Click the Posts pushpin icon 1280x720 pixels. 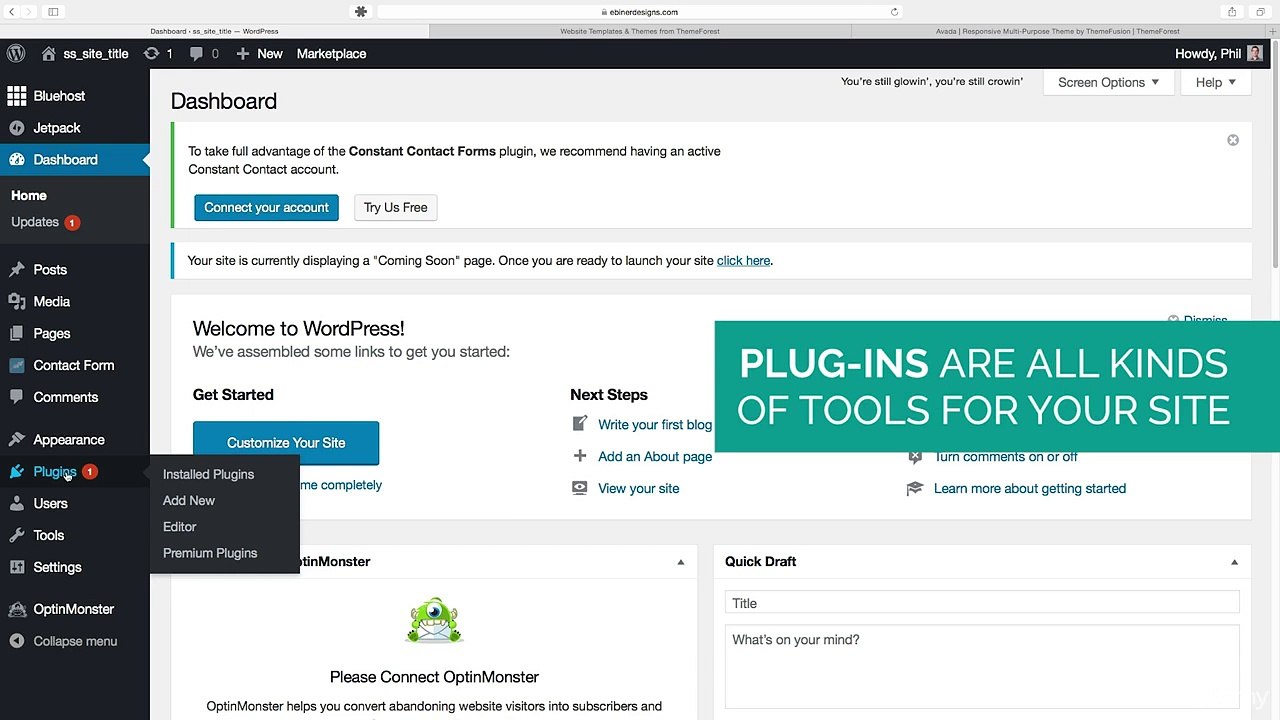click(17, 270)
